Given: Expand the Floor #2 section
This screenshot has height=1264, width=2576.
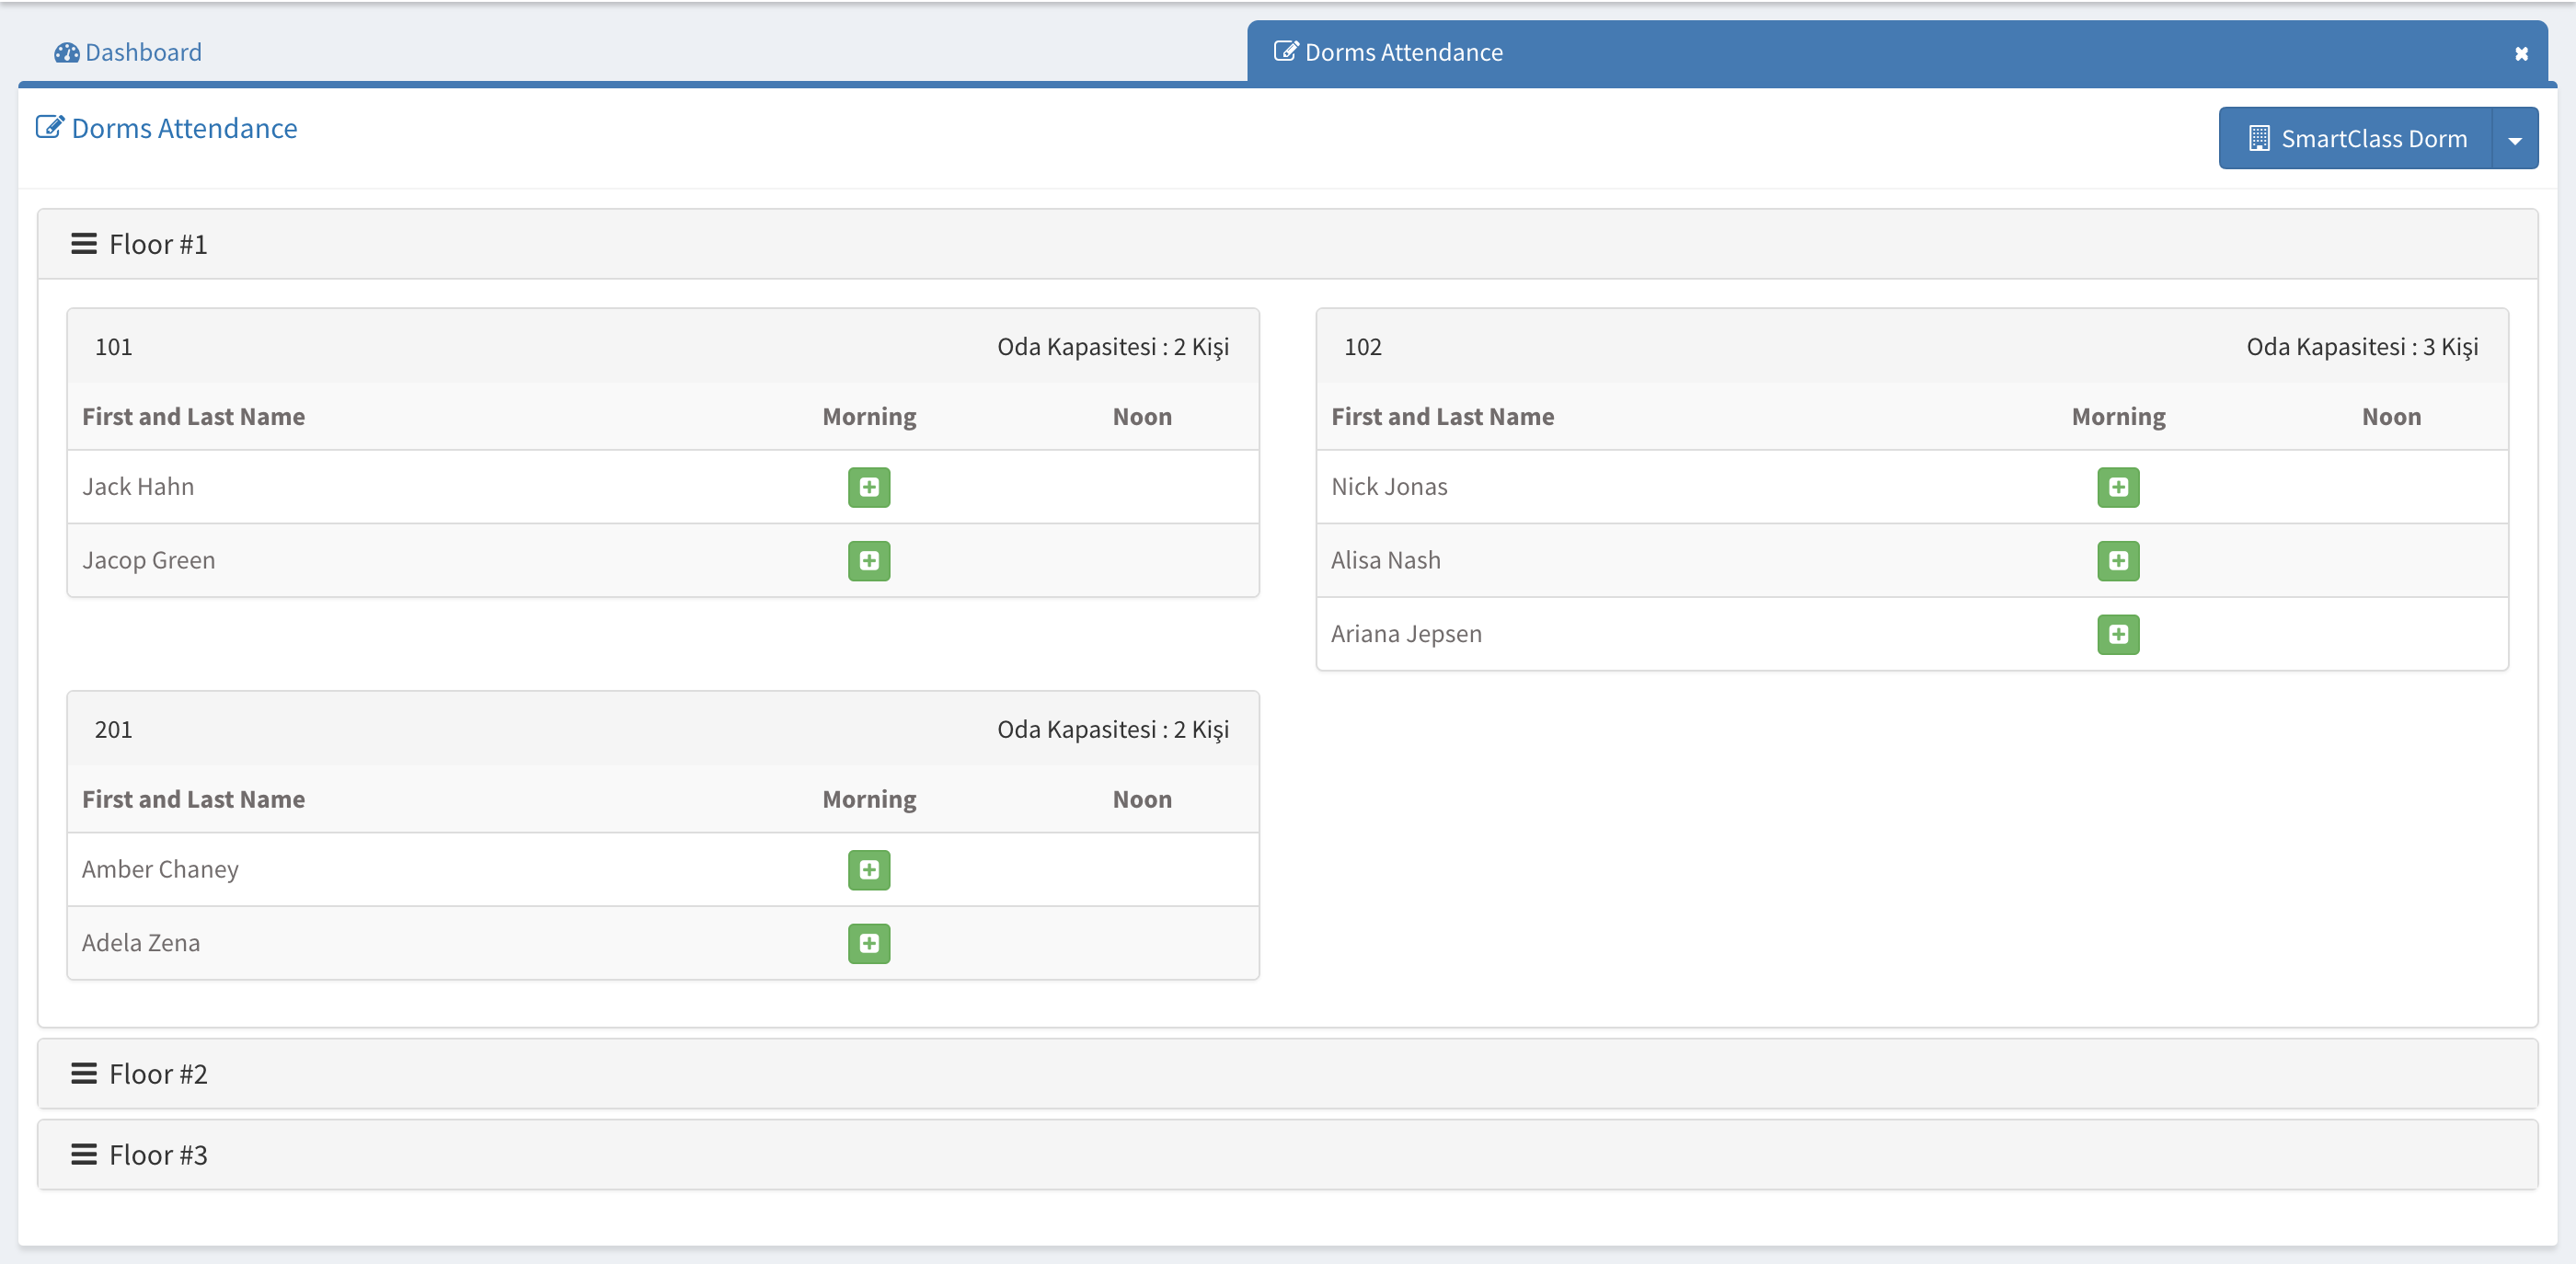Looking at the screenshot, I should coord(158,1073).
